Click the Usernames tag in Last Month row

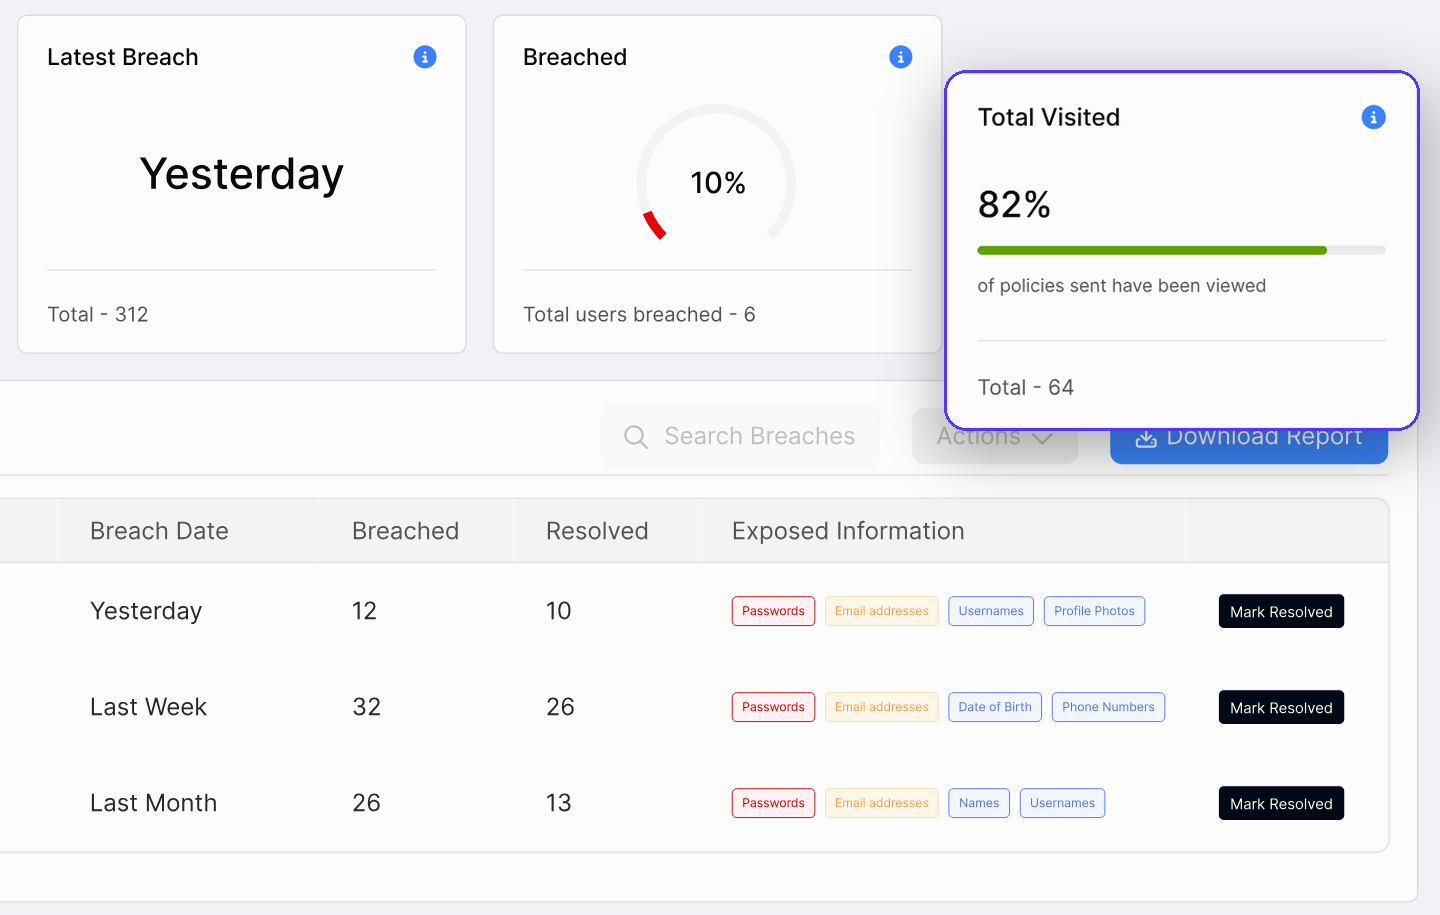(1062, 803)
